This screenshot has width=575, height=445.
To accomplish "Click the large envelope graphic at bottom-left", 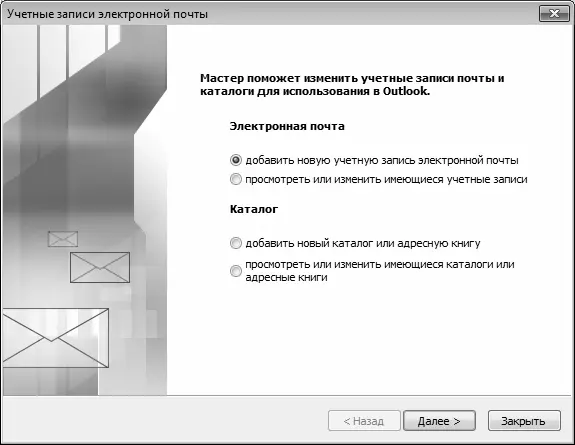I will point(56,338).
